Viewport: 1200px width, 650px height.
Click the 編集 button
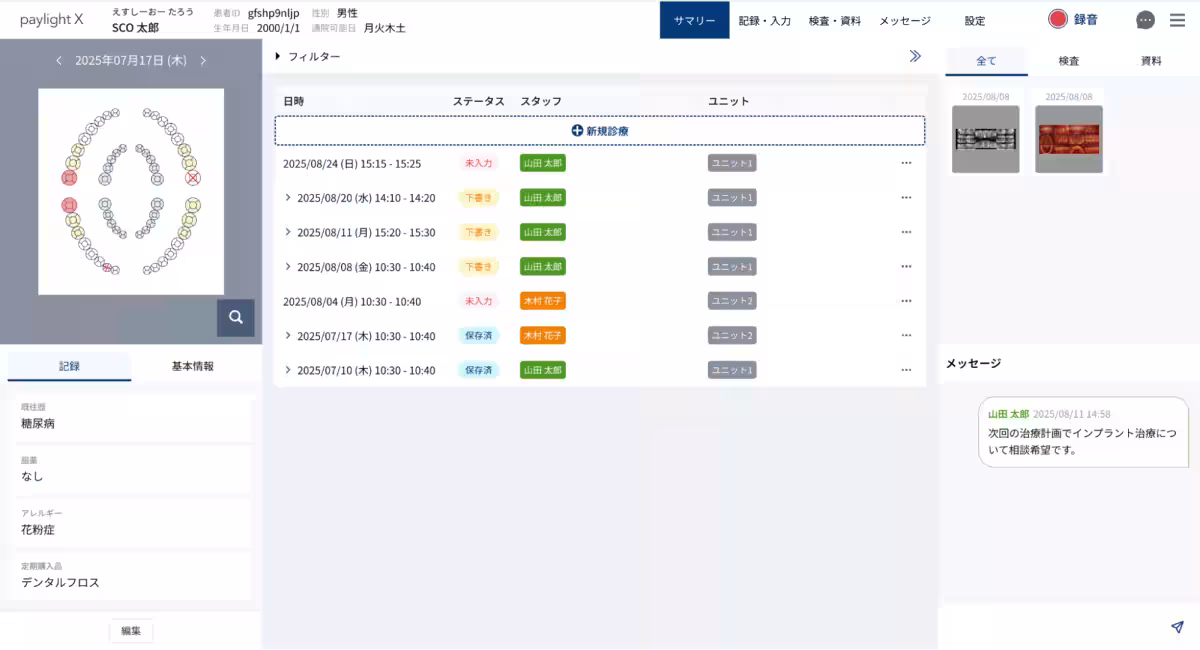(x=131, y=631)
